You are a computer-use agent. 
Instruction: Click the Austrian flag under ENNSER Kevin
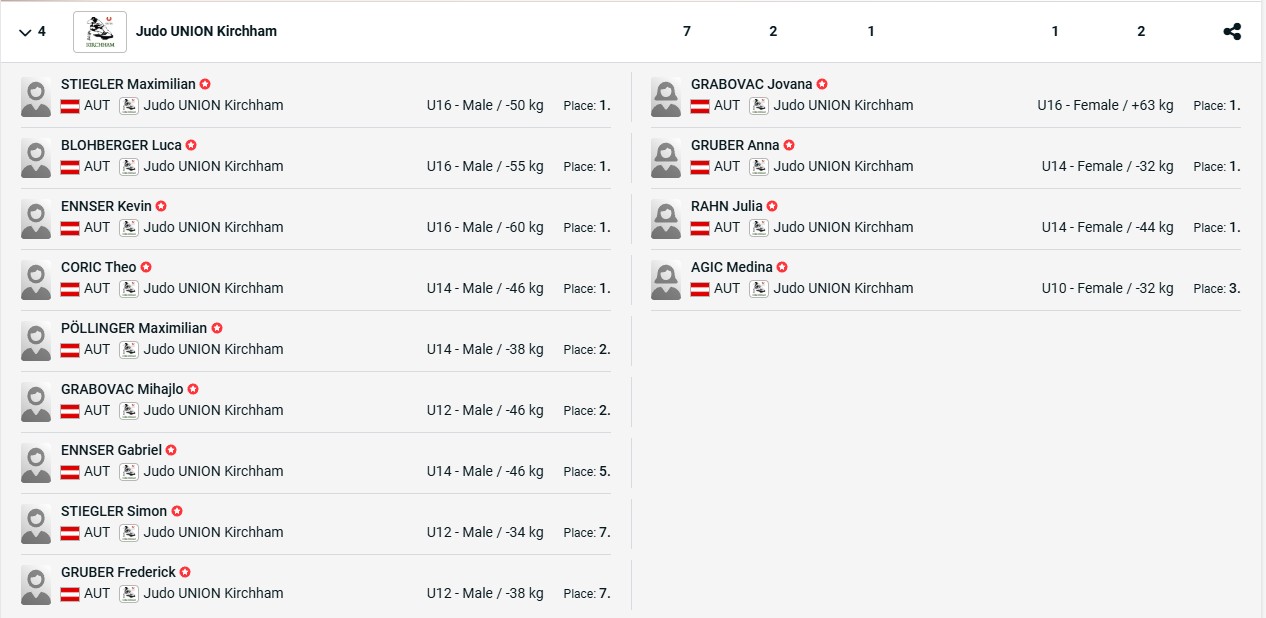click(x=70, y=228)
